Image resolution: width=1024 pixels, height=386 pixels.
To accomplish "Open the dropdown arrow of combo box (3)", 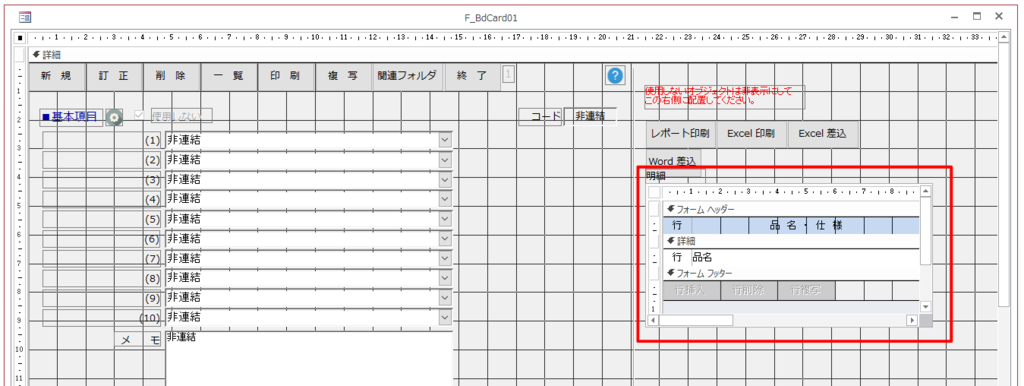I will click(x=445, y=180).
